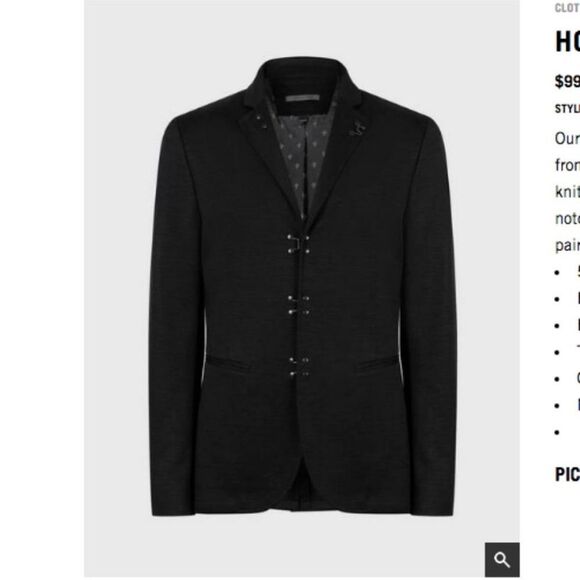Click the bottom hook clasp on the jacket

299,367
